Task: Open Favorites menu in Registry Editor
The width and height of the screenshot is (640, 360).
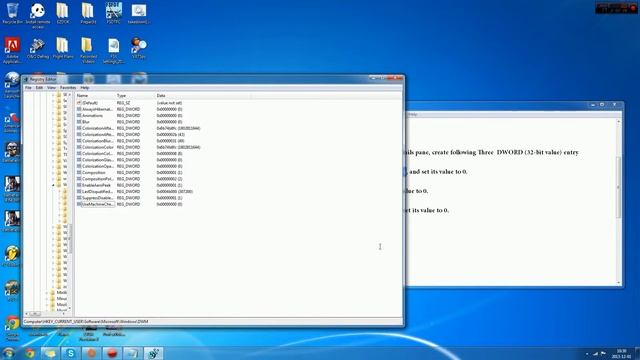Action: [68, 88]
